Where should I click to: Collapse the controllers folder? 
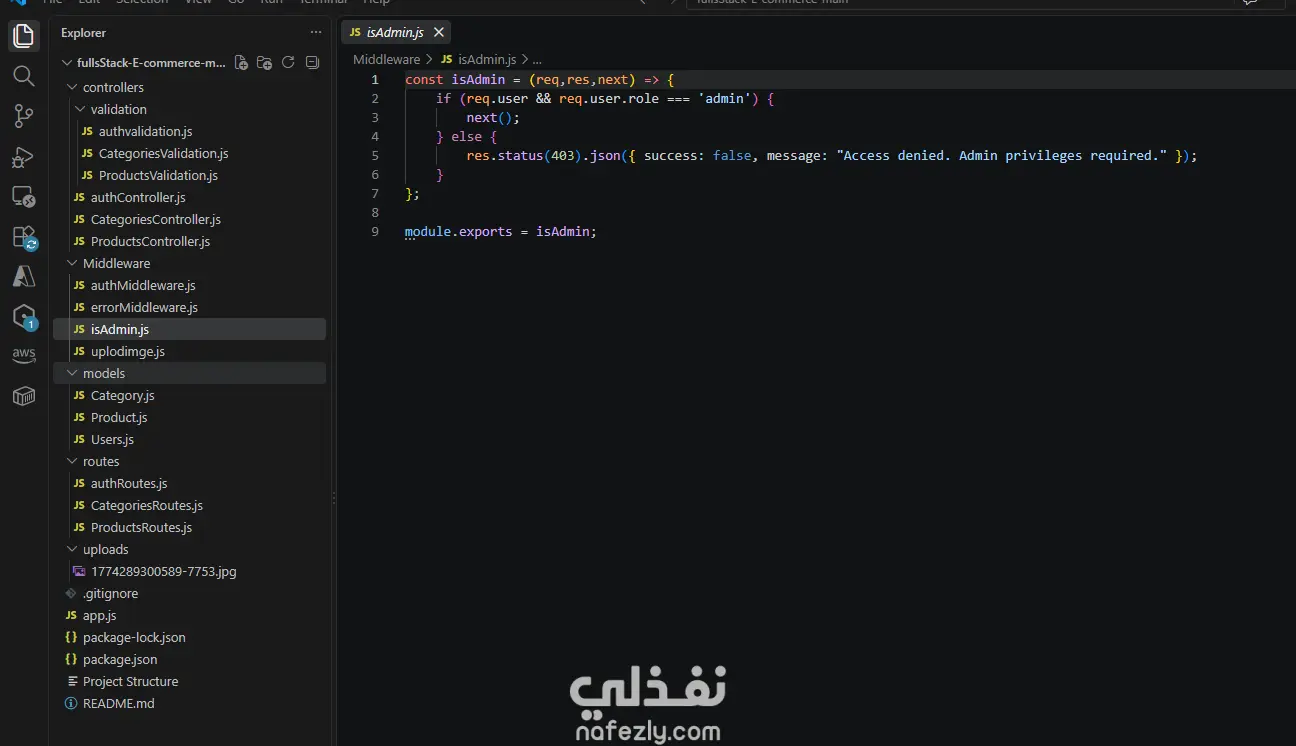click(72, 87)
